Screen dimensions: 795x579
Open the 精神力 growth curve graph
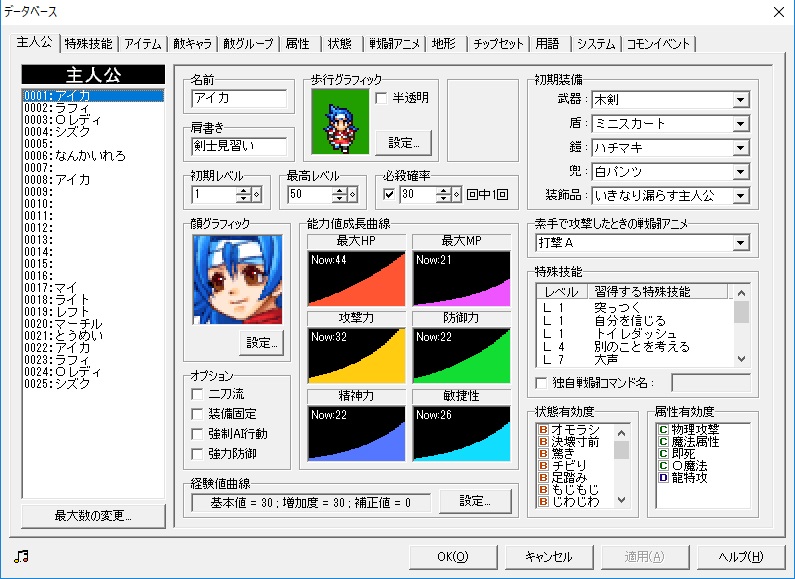click(x=356, y=433)
